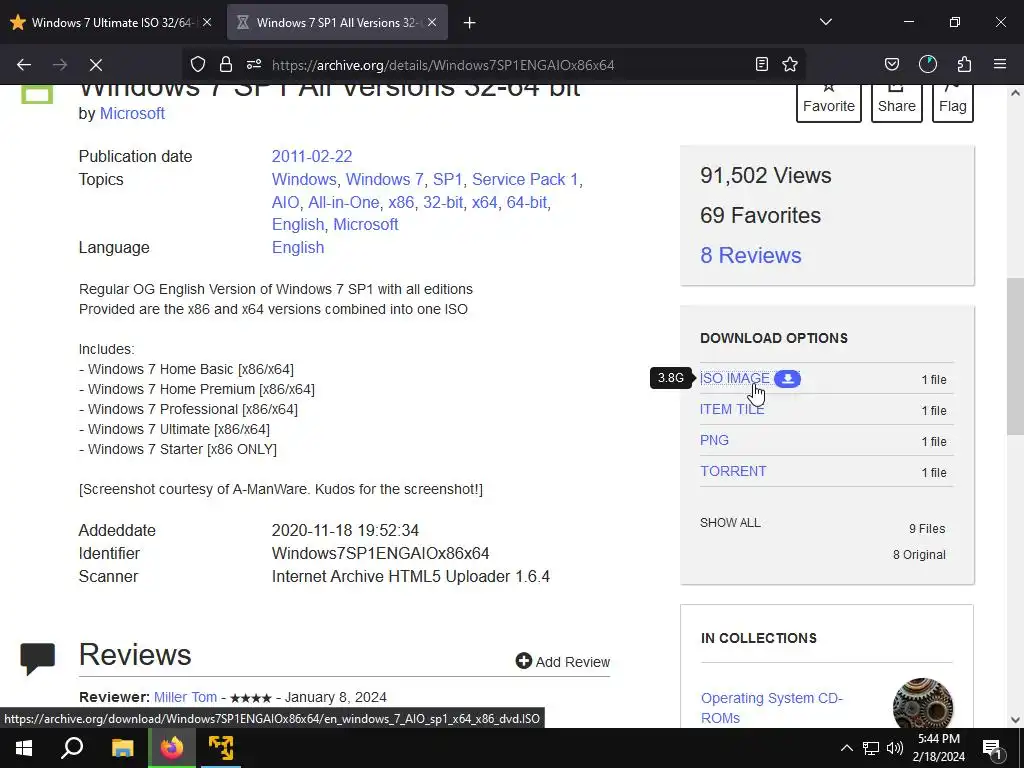The width and height of the screenshot is (1024, 768).
Task: Open reviewer Miller Tom profile link
Action: (185, 697)
